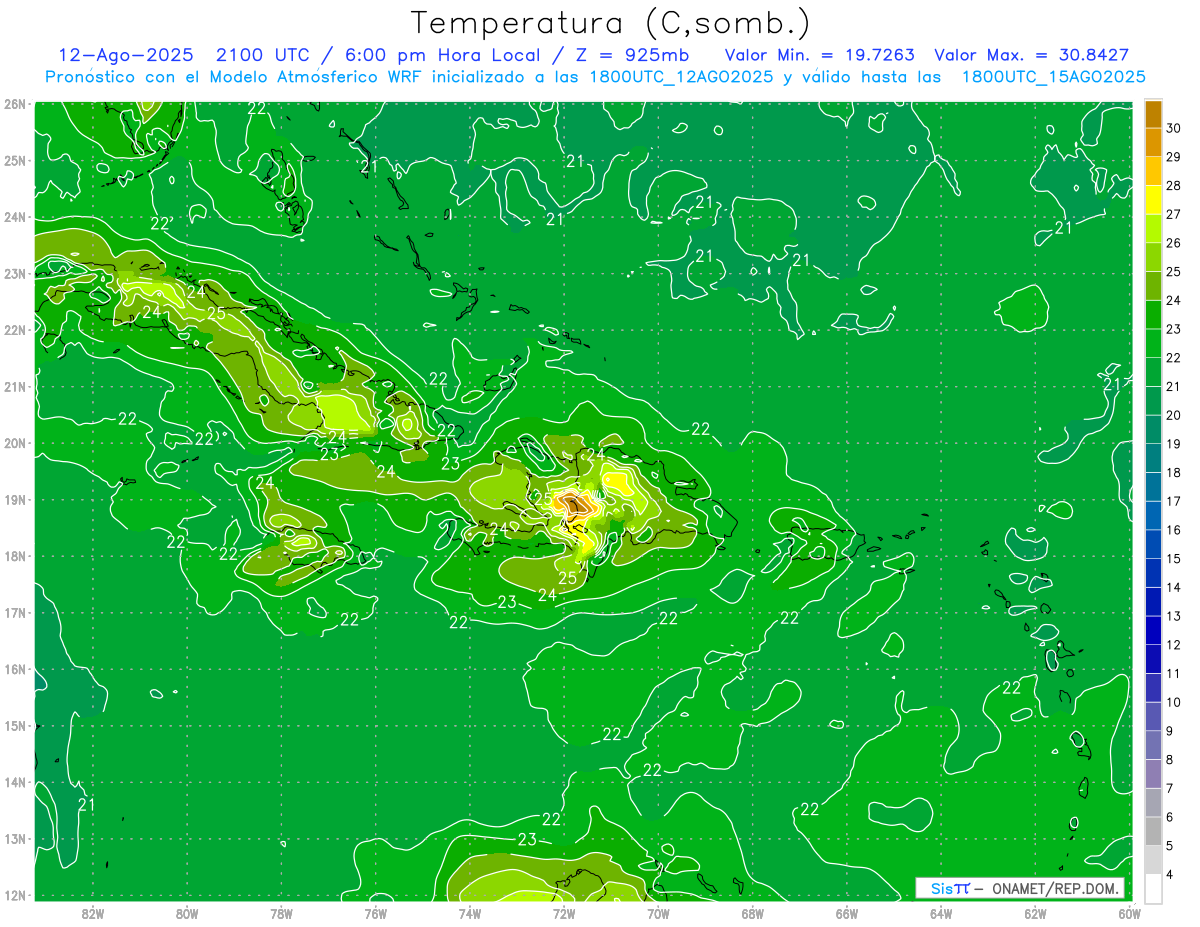This screenshot has width=1200, height=927.
Task: Click the title 'Temperatura (C,somb.)'
Action: tap(610, 23)
